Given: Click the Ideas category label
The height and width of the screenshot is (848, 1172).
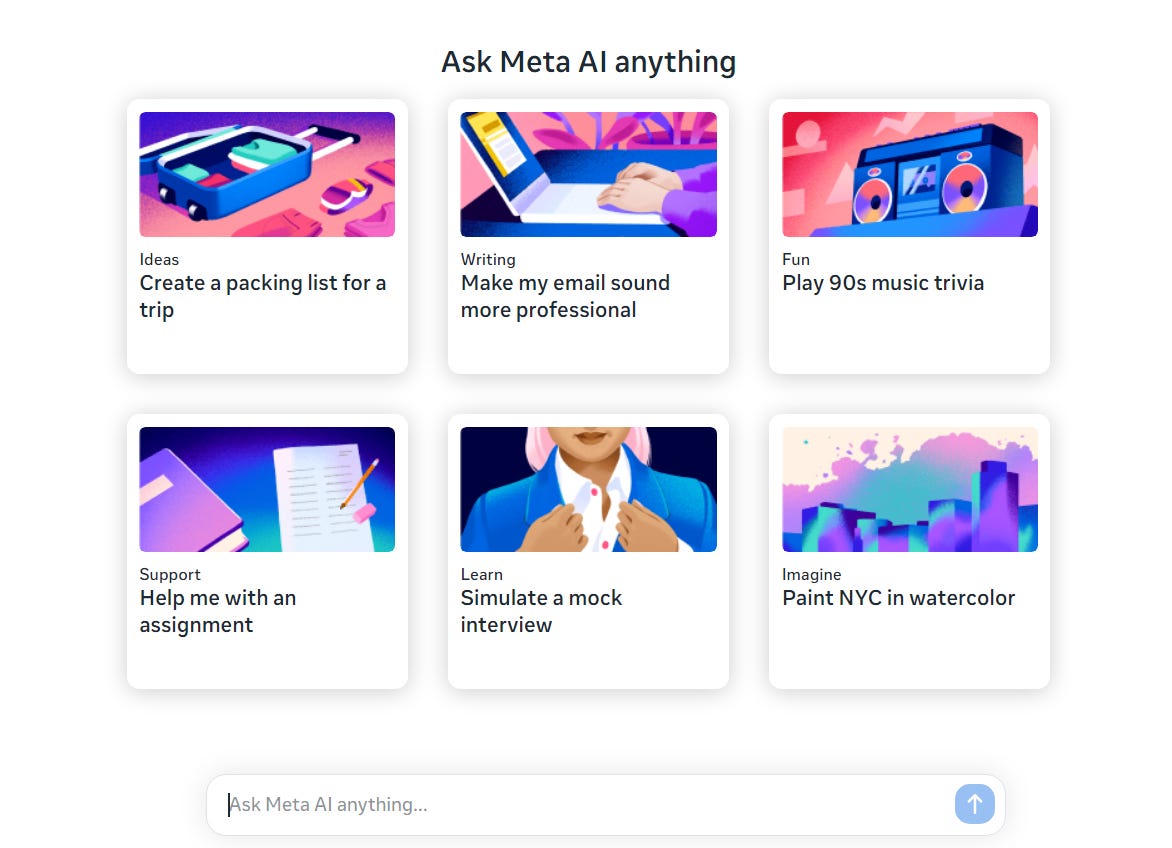Looking at the screenshot, I should 159,259.
